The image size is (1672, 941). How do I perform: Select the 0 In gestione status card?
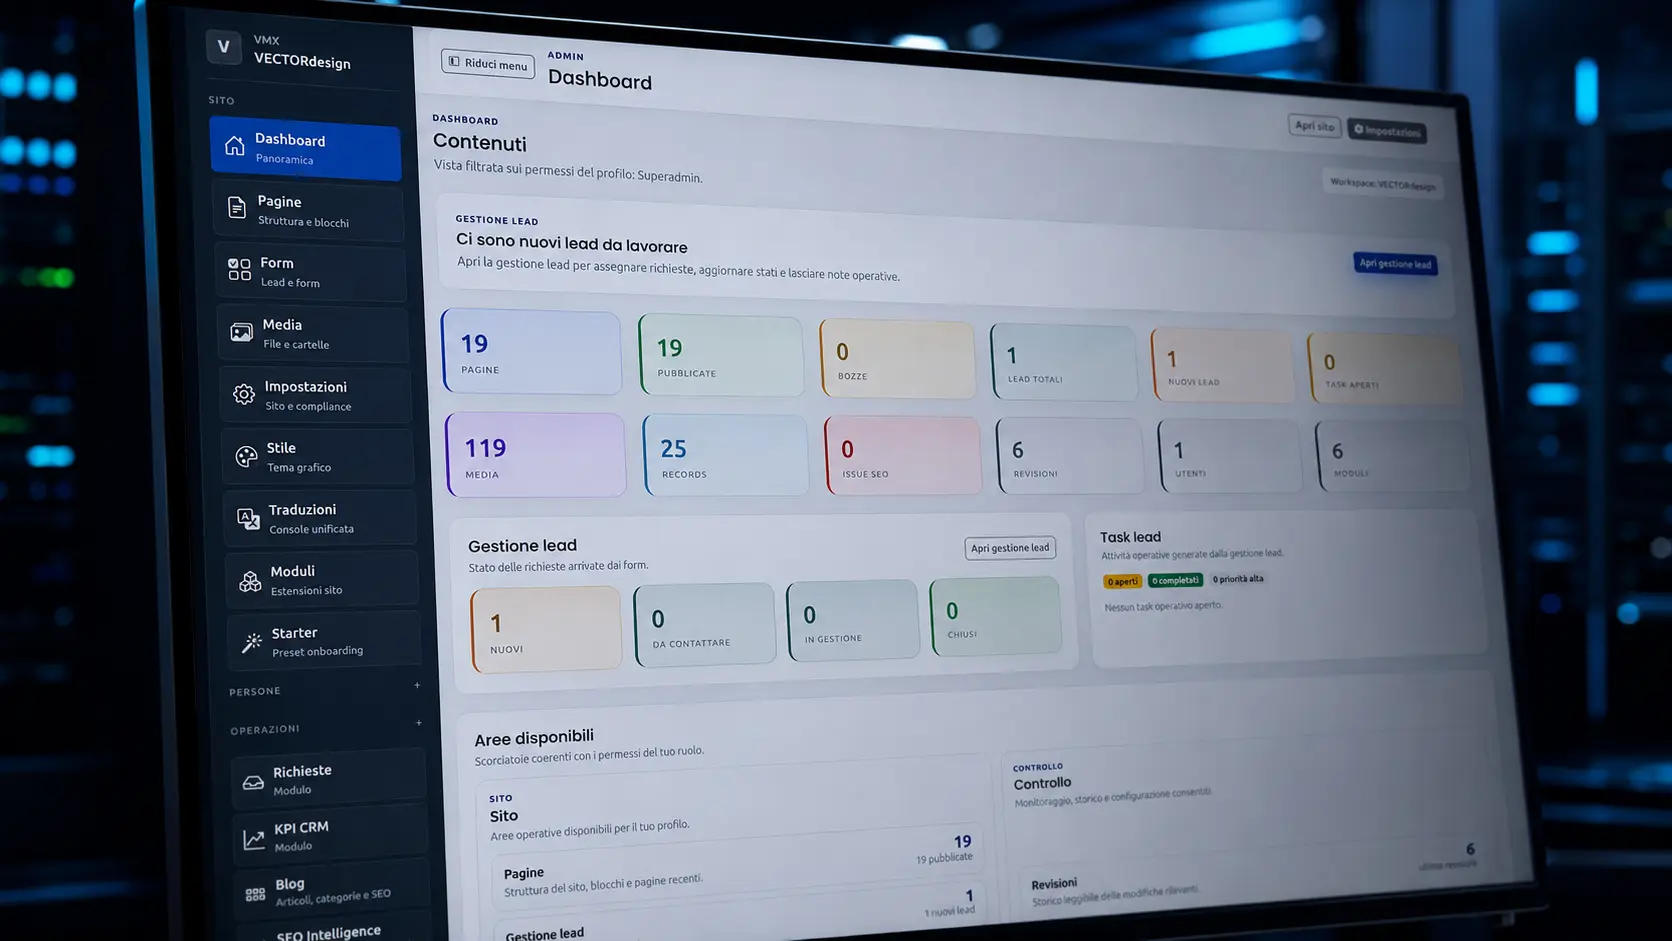pos(852,620)
